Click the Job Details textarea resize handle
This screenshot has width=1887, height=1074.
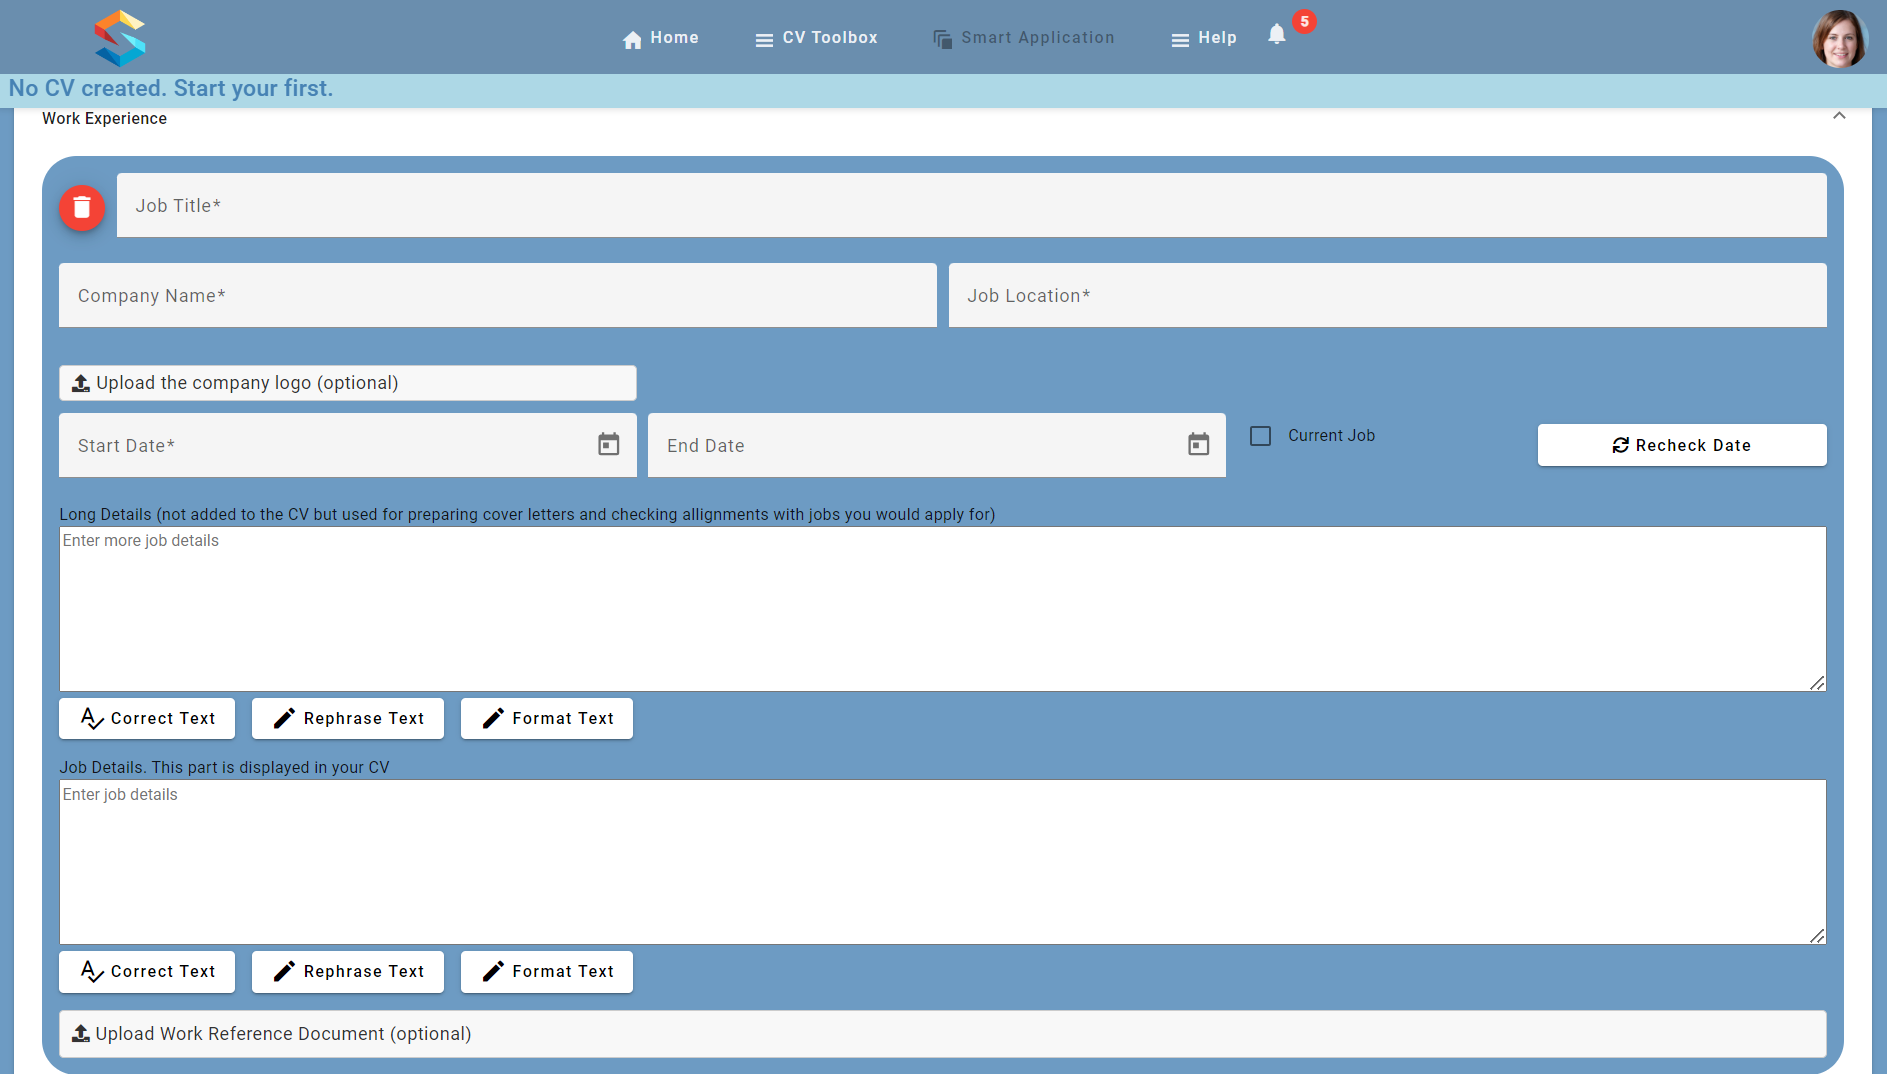(1817, 936)
